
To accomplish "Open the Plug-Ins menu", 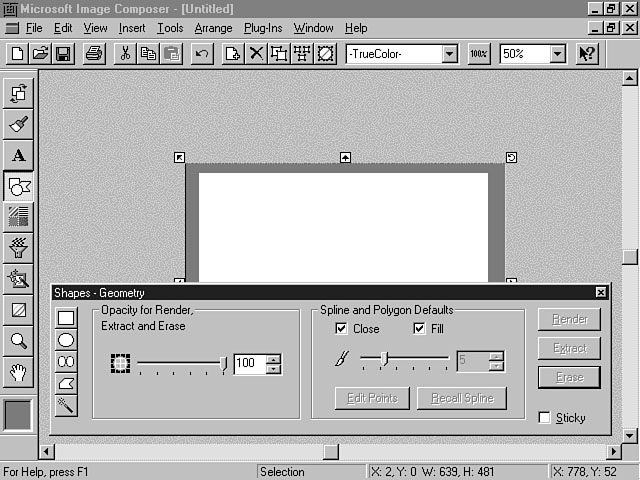I will 263,28.
